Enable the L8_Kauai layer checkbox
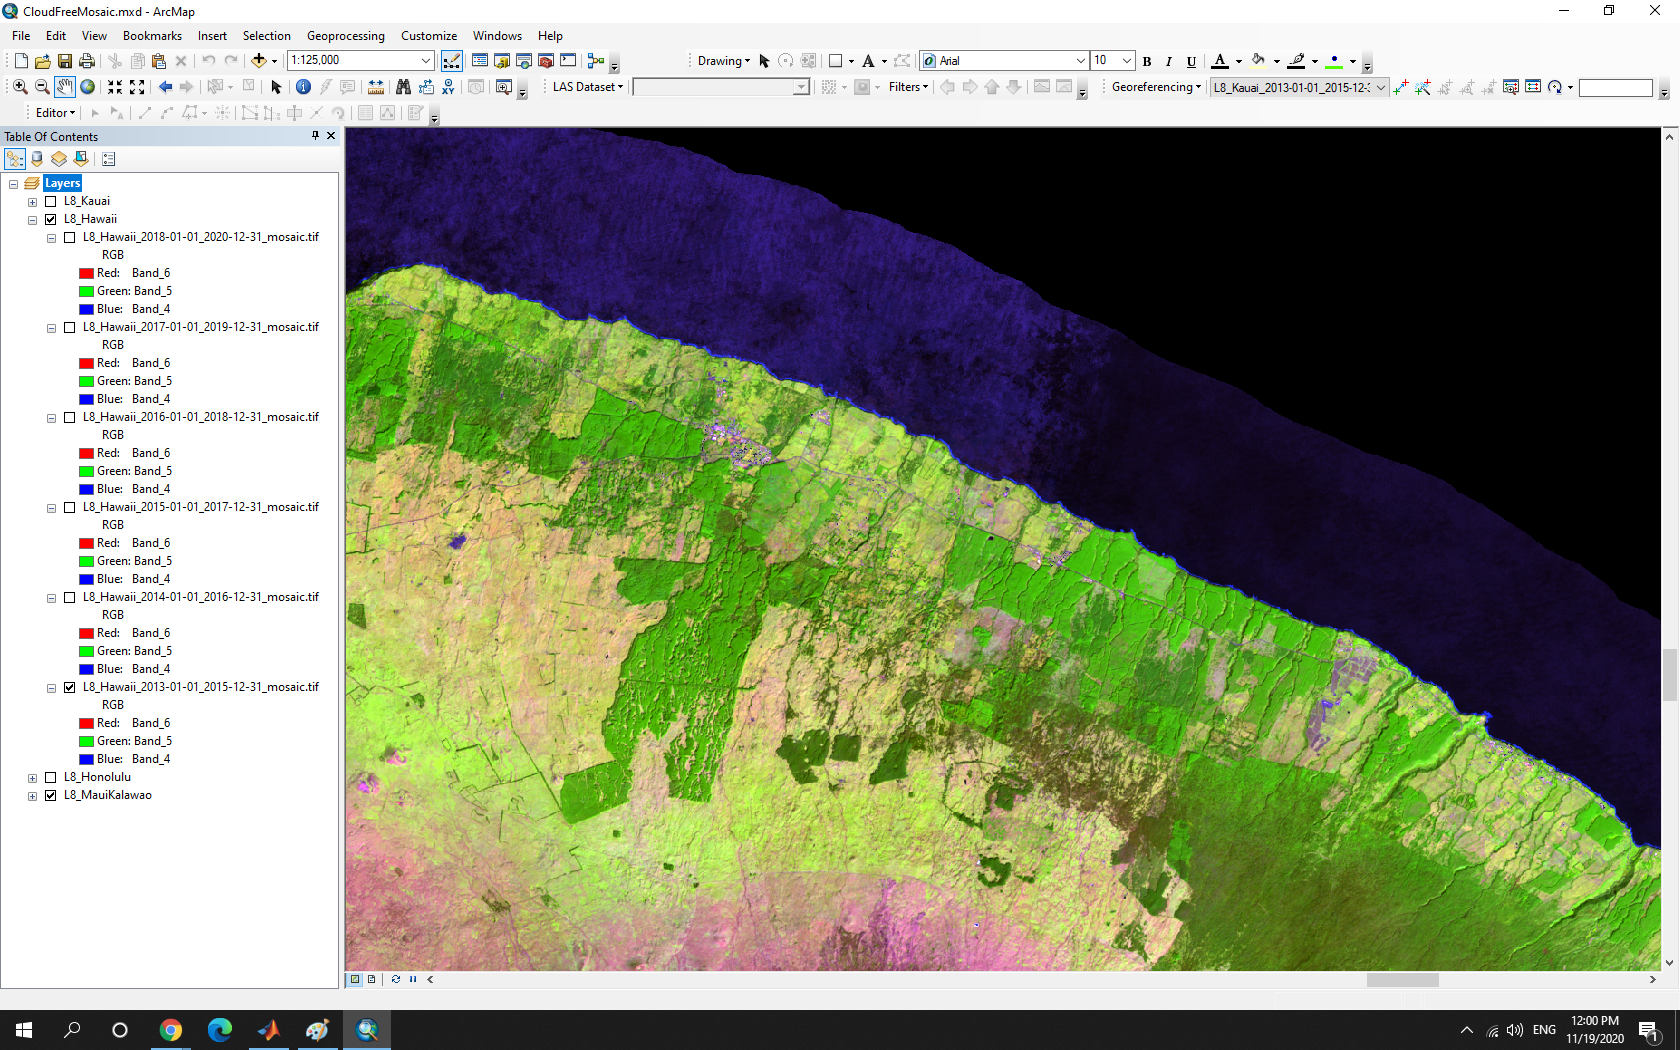Viewport: 1680px width, 1050px height. point(51,201)
